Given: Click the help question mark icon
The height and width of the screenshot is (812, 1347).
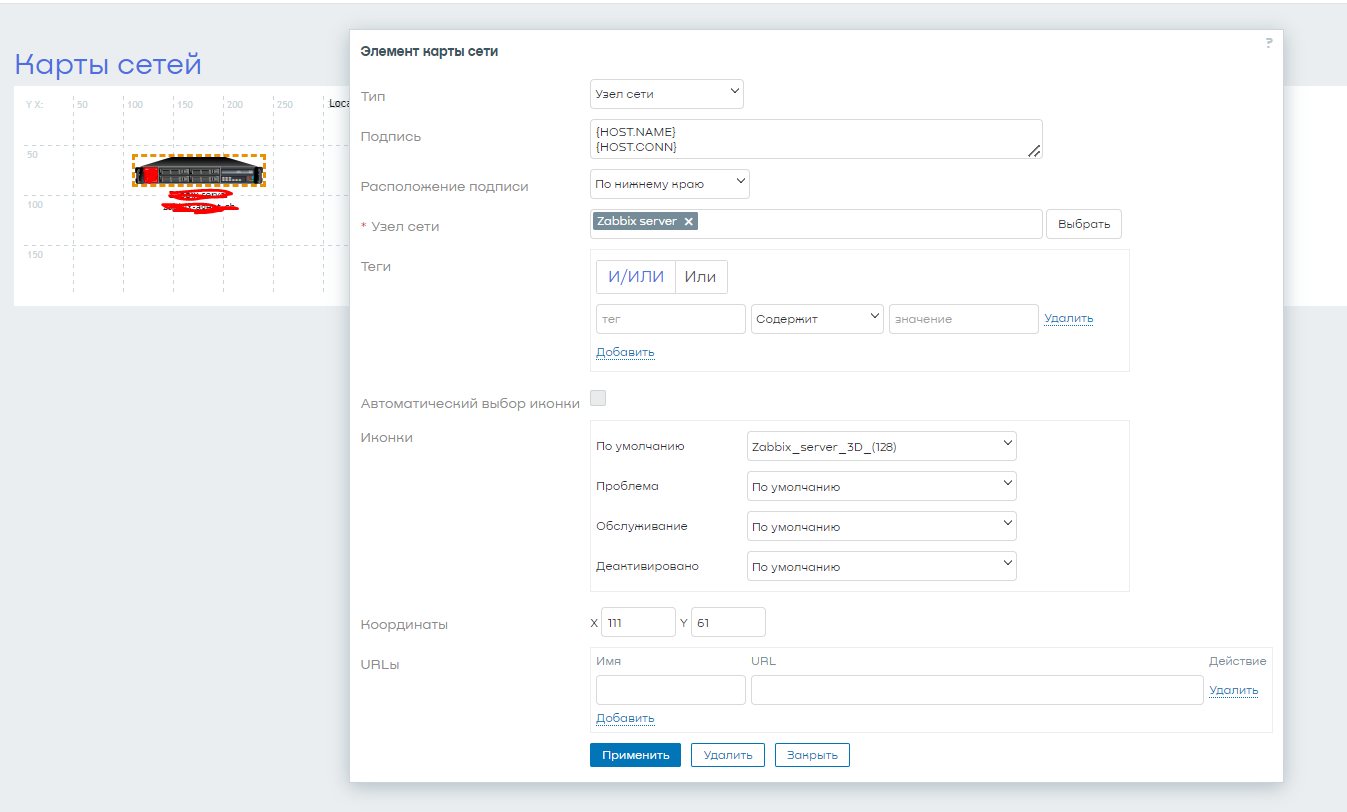Looking at the screenshot, I should tap(1269, 42).
